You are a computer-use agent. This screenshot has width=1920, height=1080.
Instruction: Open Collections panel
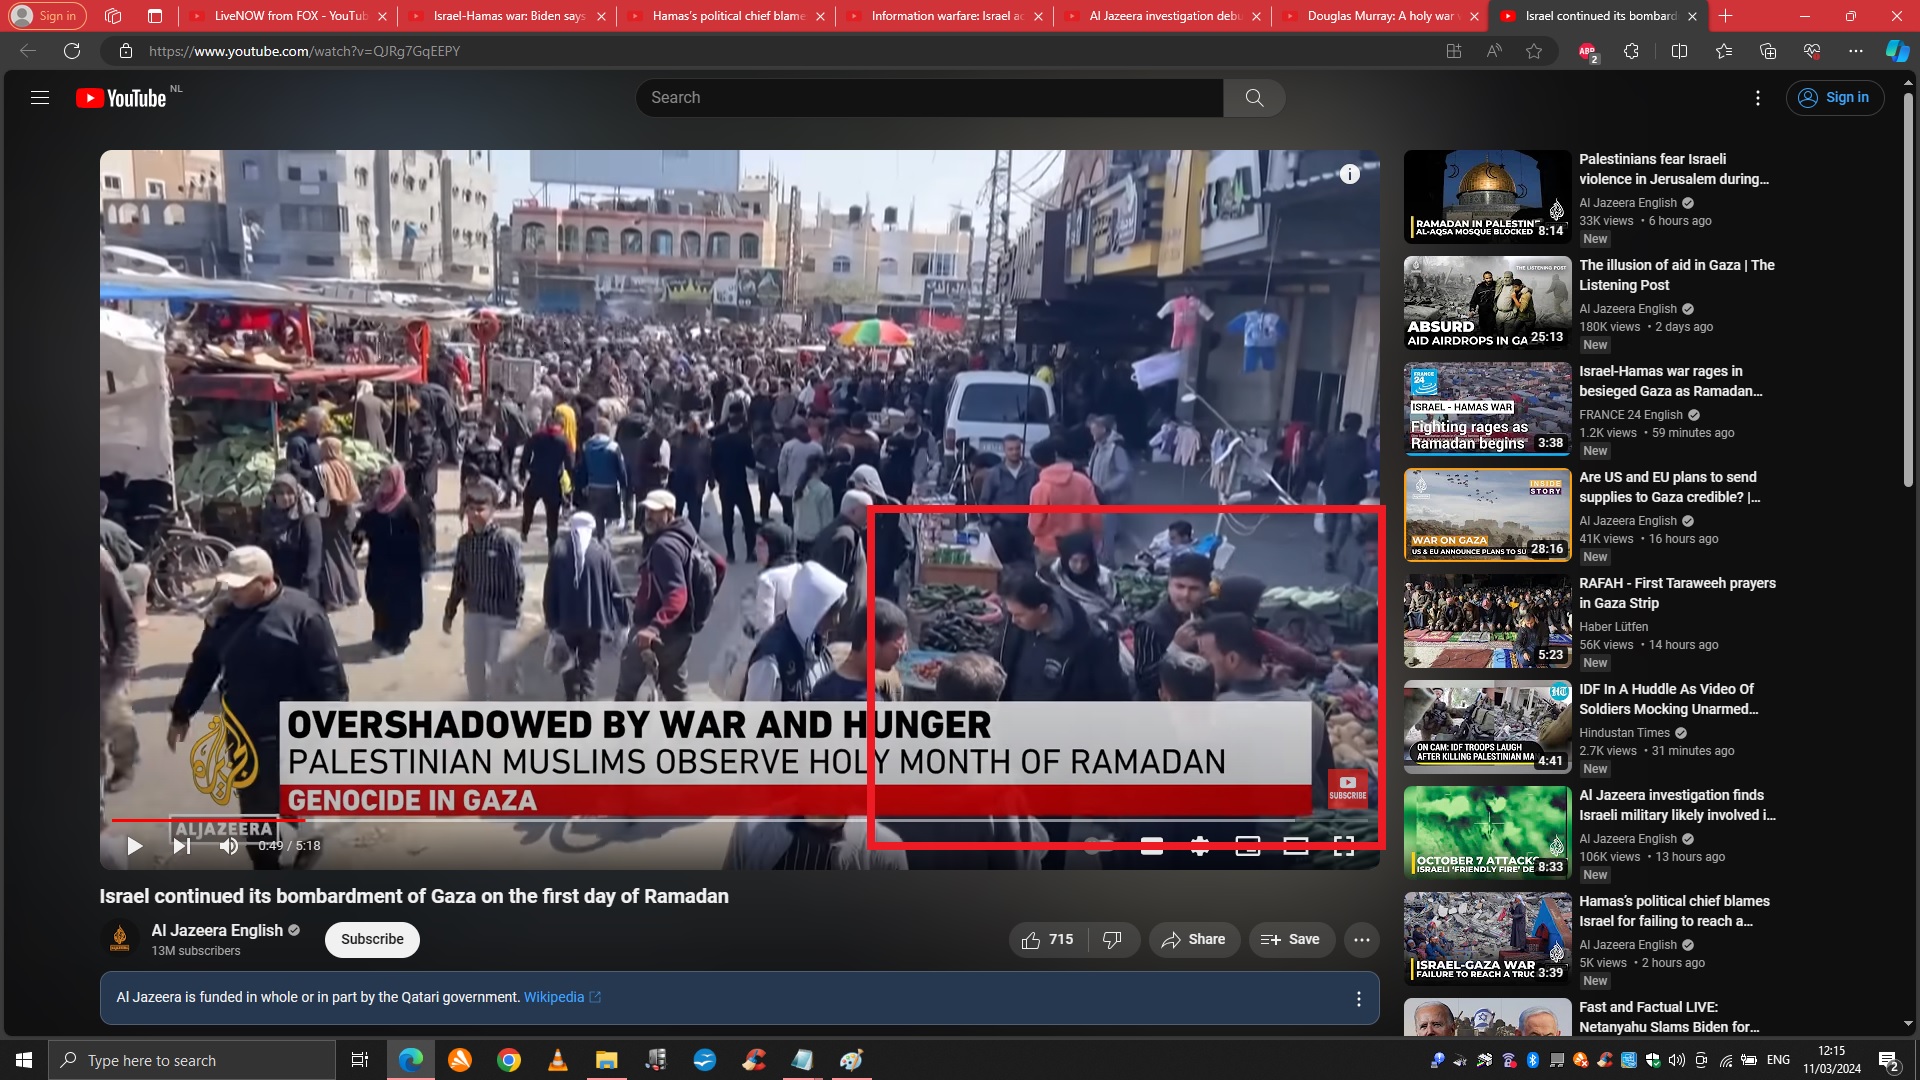coord(1768,51)
